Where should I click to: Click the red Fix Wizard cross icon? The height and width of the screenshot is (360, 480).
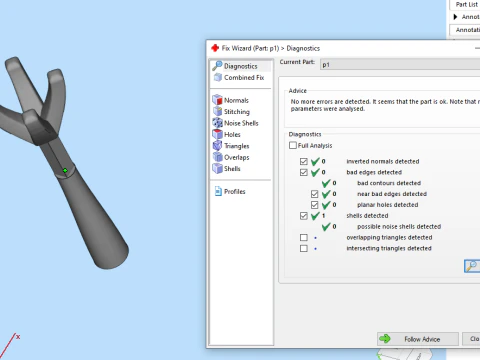click(x=215, y=48)
